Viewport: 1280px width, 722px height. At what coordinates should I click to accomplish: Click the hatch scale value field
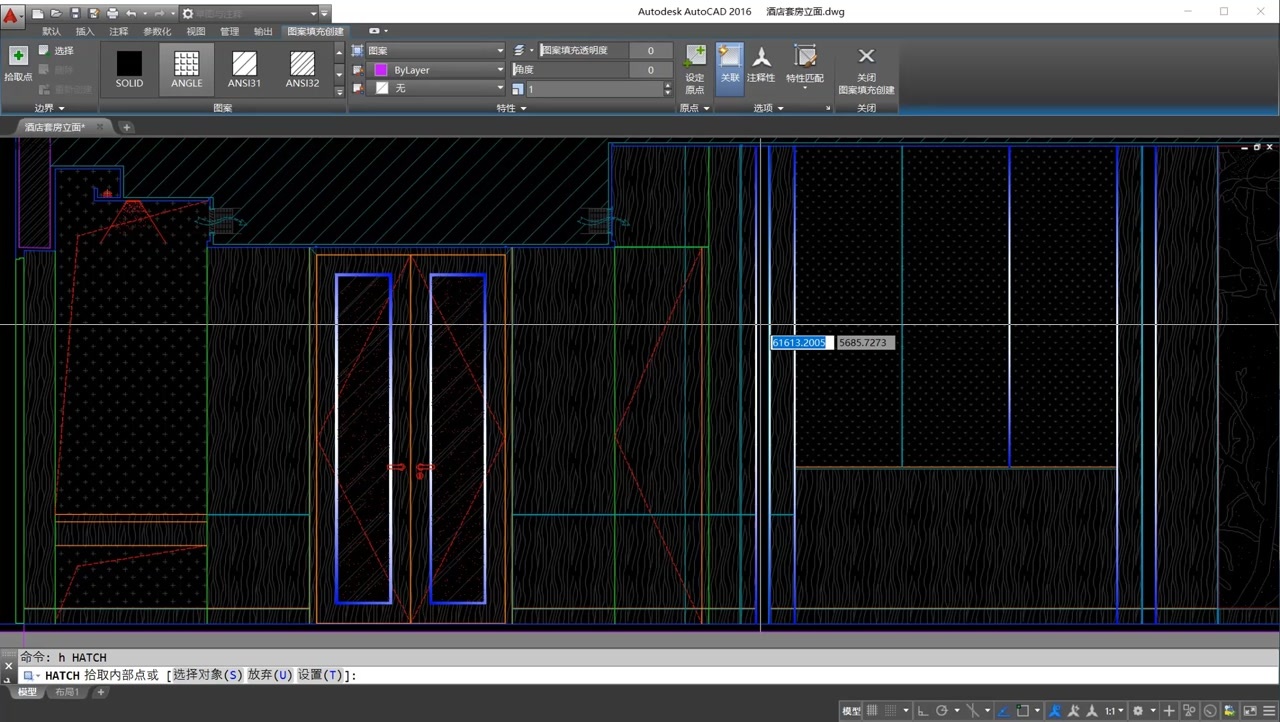click(595, 89)
